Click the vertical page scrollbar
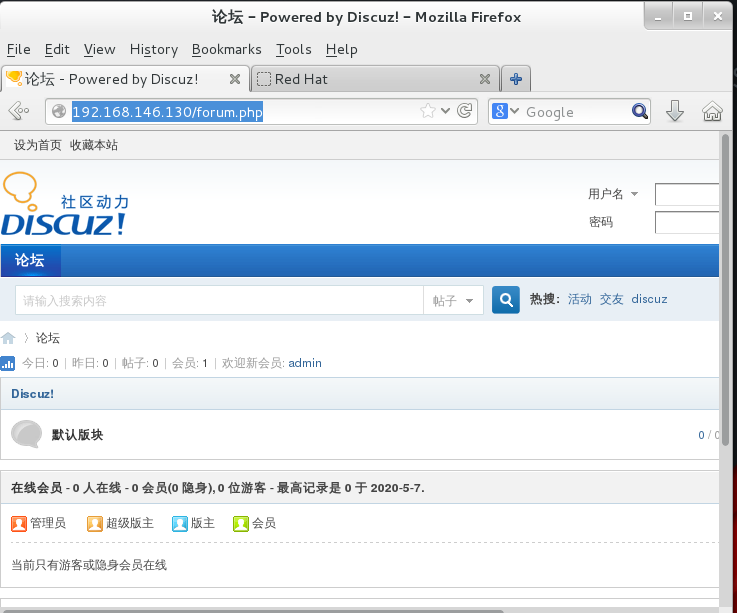 725,290
